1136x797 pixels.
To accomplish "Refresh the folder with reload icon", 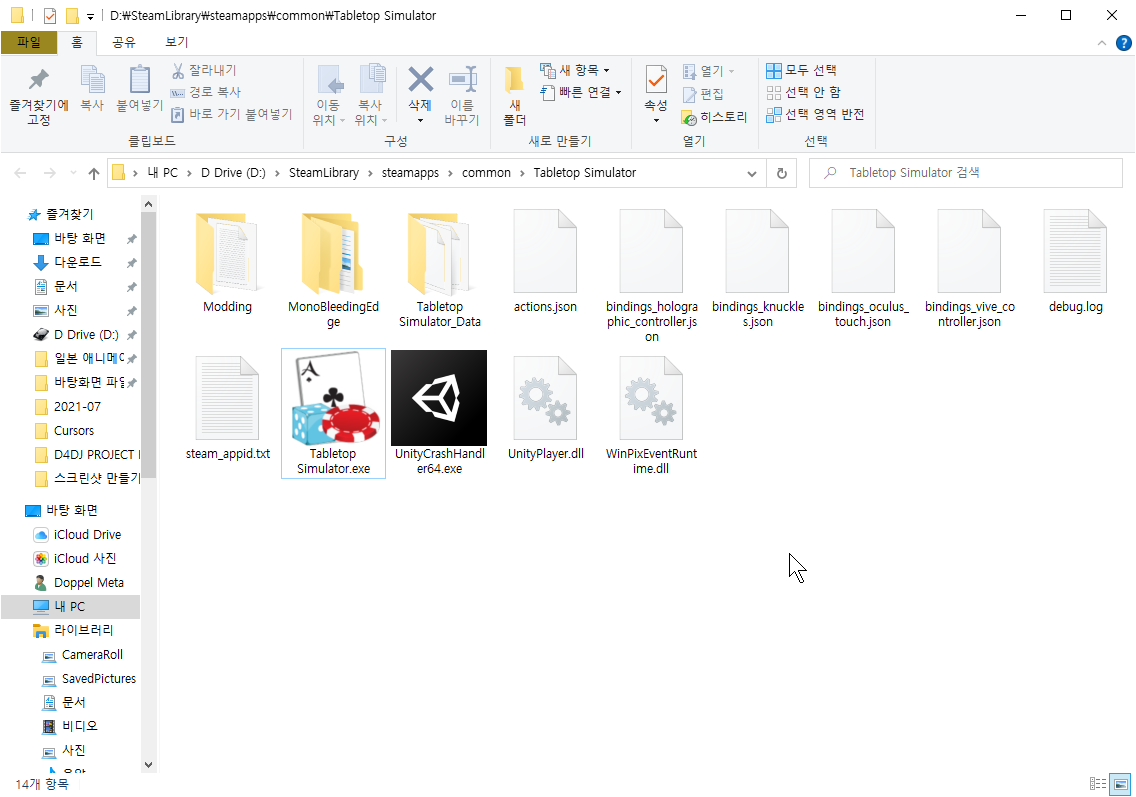I will (782, 173).
